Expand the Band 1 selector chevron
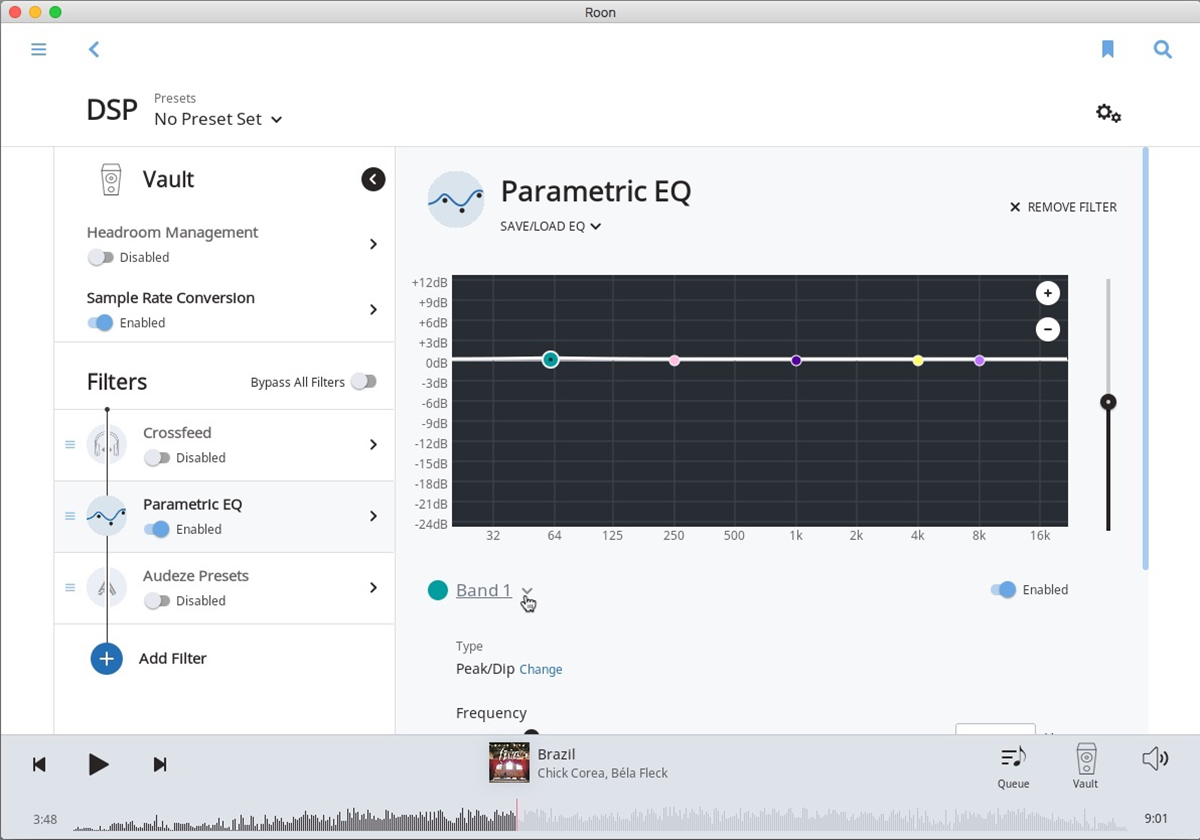The height and width of the screenshot is (840, 1200). click(527, 591)
